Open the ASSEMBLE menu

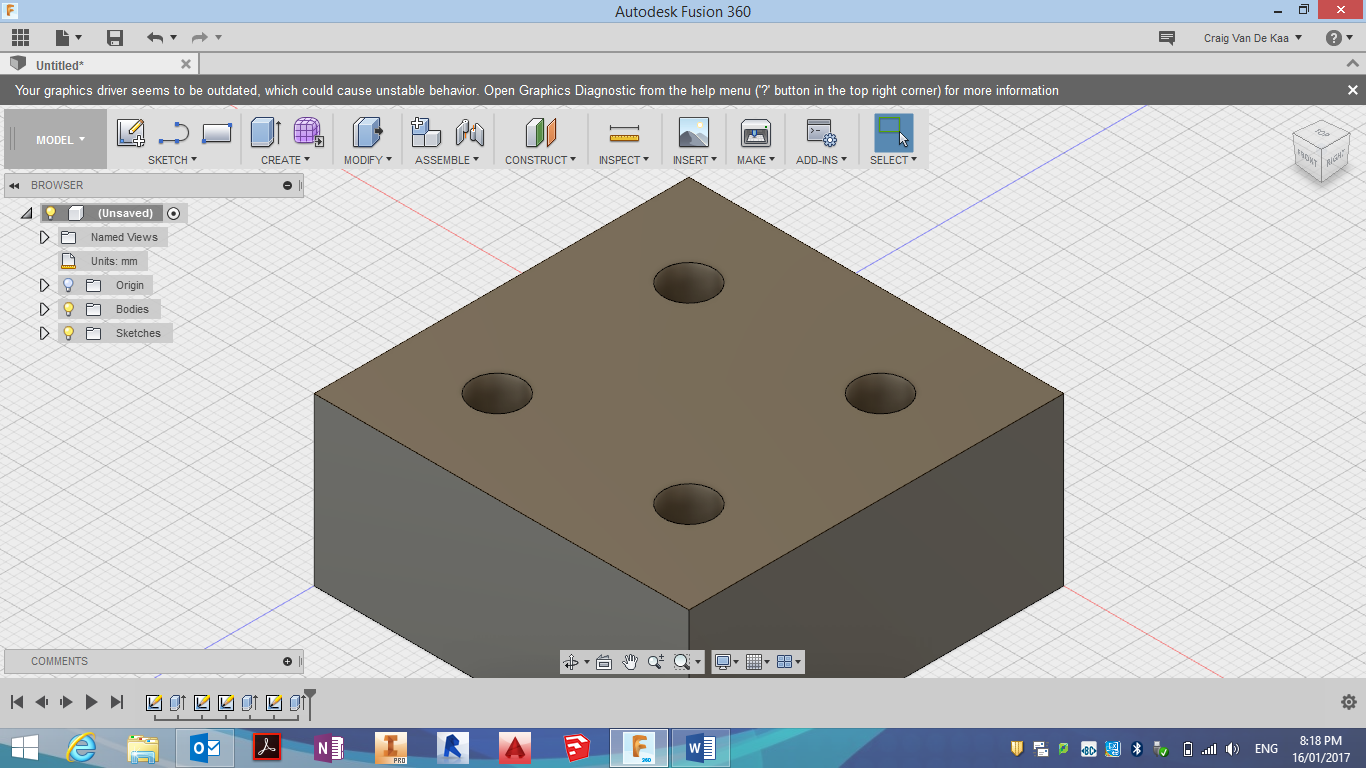coord(447,160)
